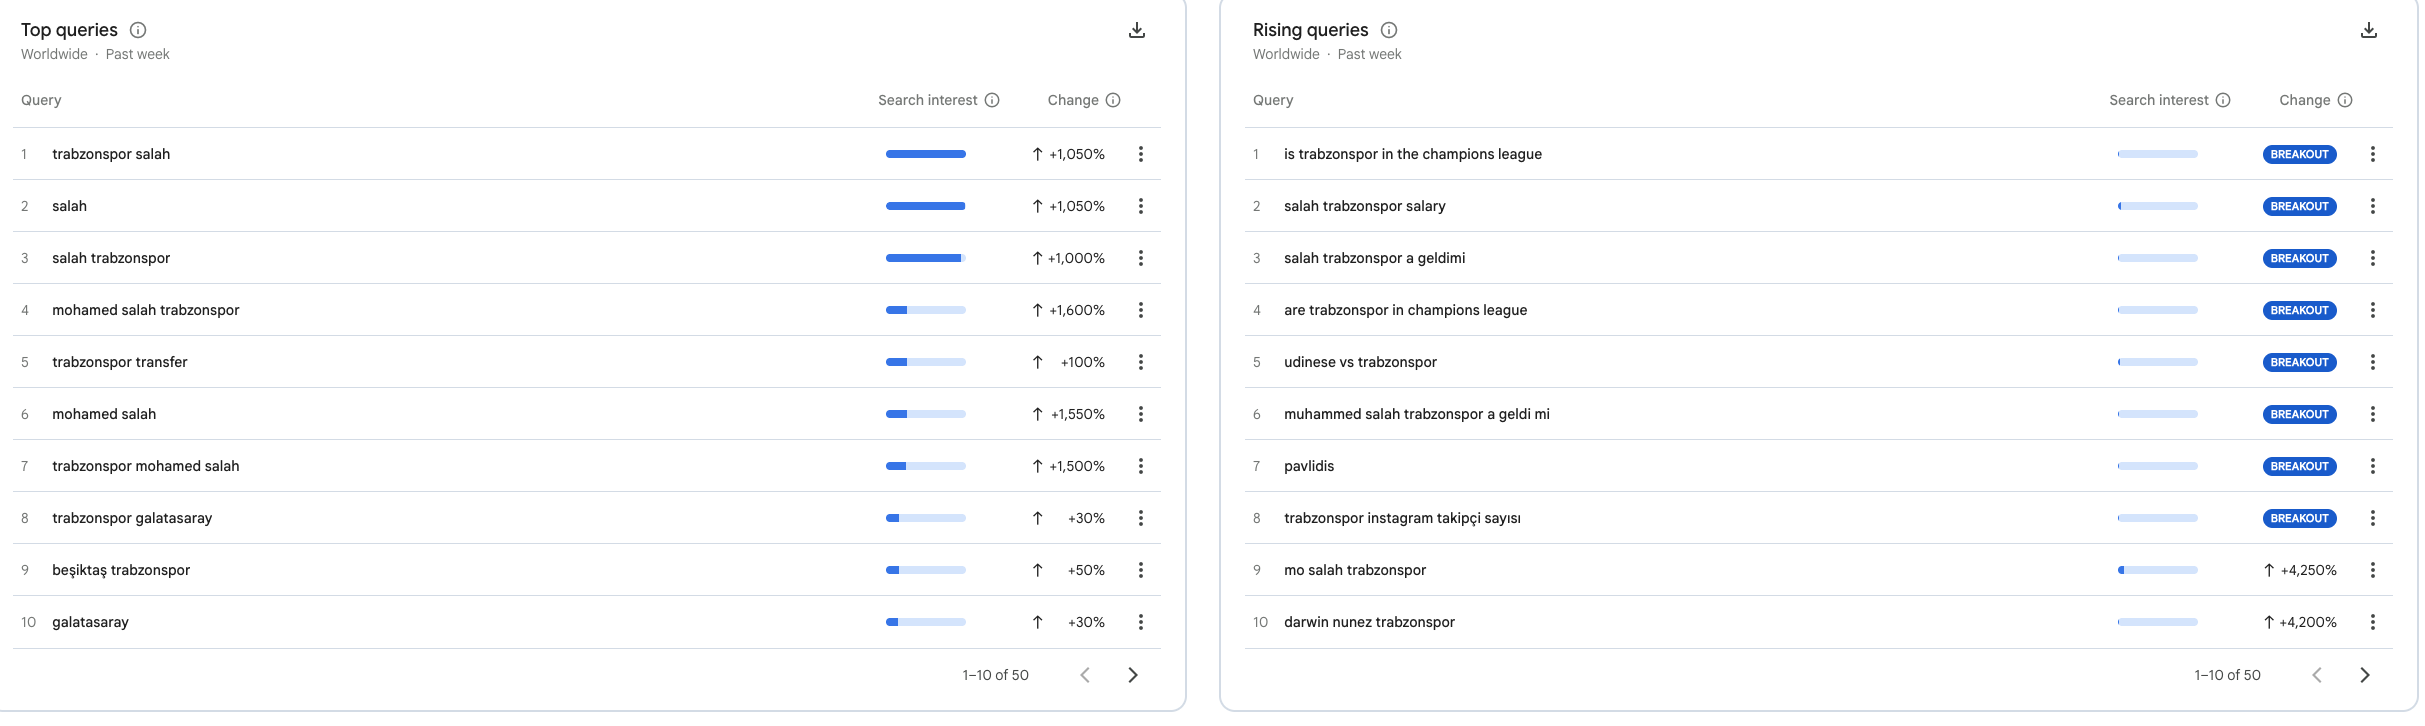Screen dimensions: 2425x726
Task: Go to next page of Rising queries
Action: [2365, 675]
